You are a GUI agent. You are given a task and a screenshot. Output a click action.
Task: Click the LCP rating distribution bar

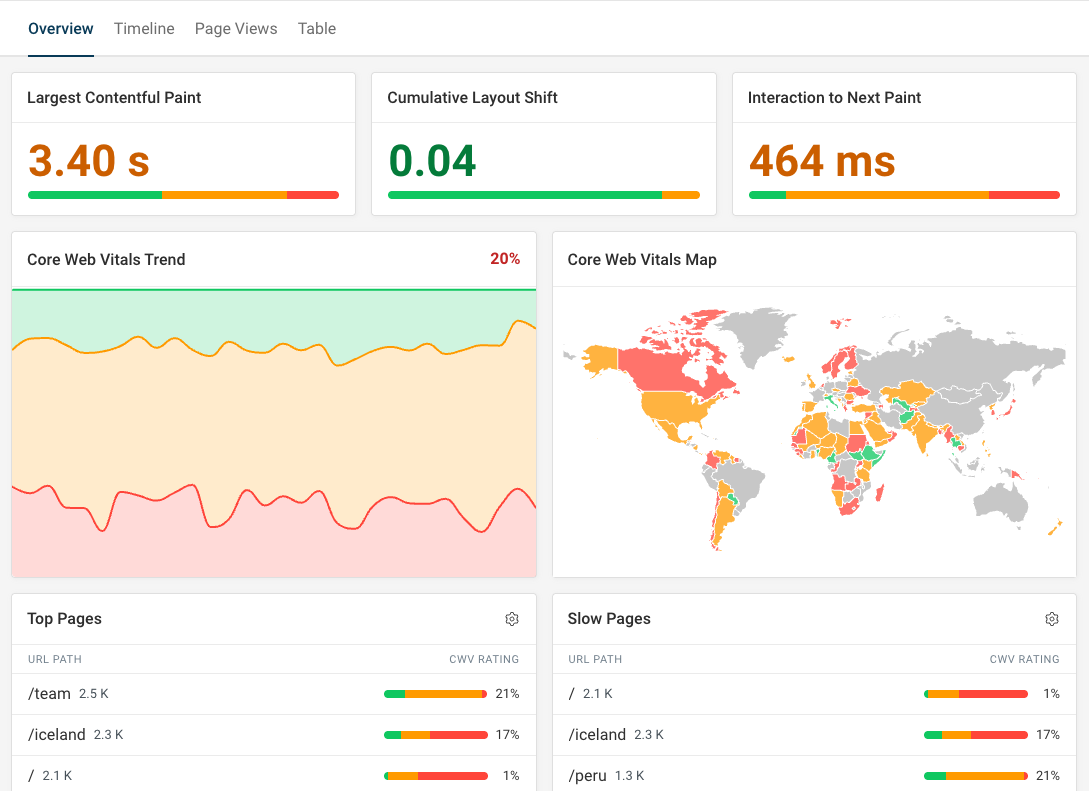[x=183, y=195]
